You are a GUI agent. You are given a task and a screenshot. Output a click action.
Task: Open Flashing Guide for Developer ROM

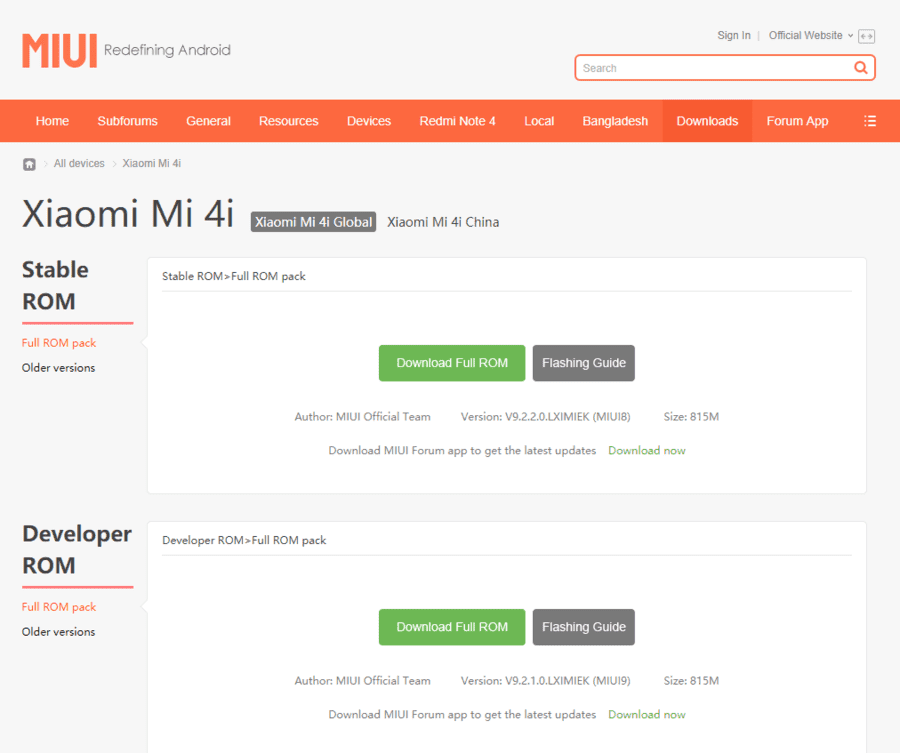point(584,627)
